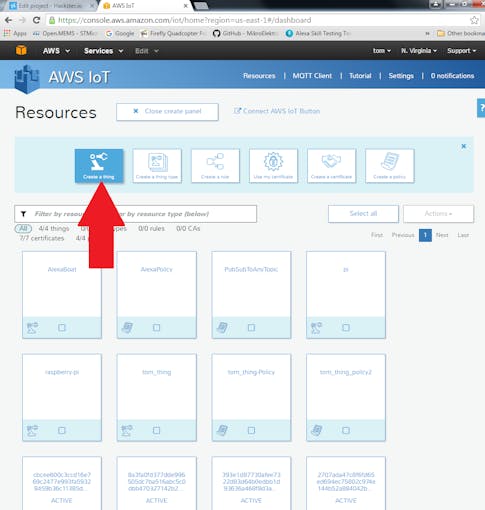Open the Settings navigation item

click(x=401, y=76)
